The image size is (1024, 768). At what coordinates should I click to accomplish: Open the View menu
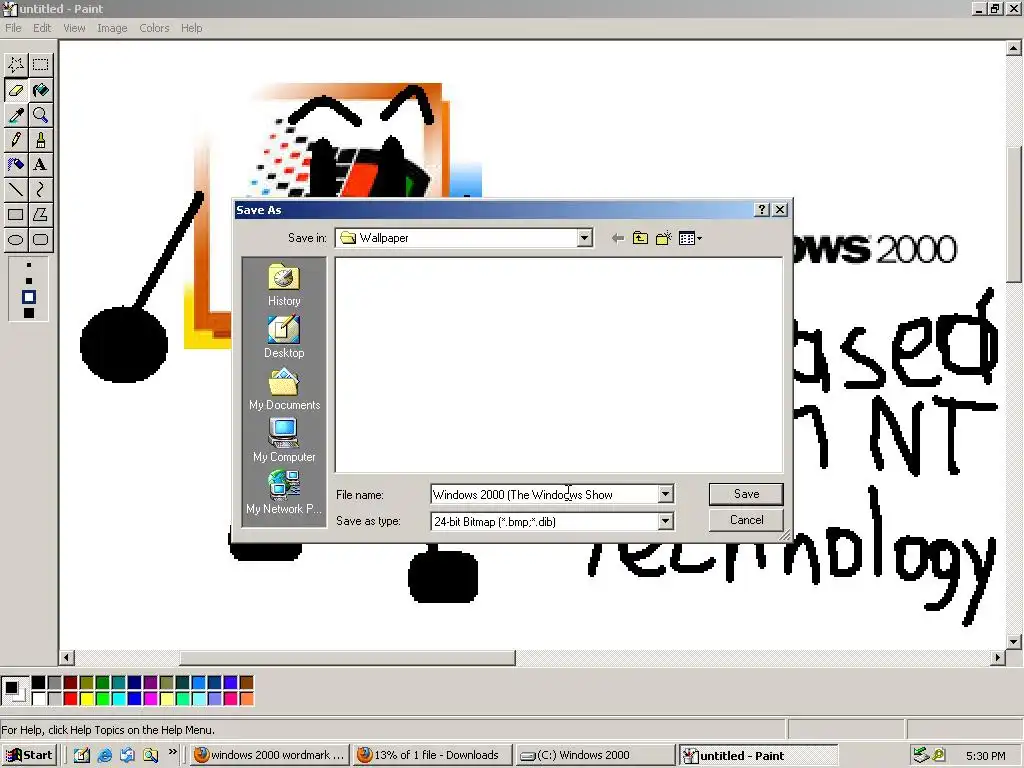click(x=74, y=28)
